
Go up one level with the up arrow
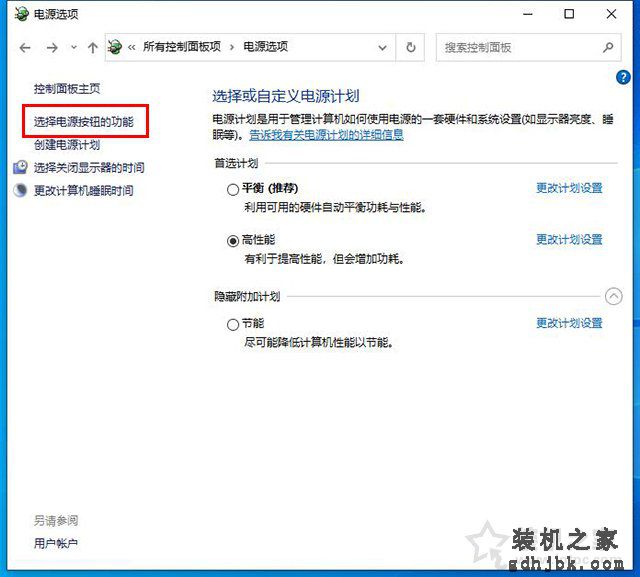click(x=93, y=48)
